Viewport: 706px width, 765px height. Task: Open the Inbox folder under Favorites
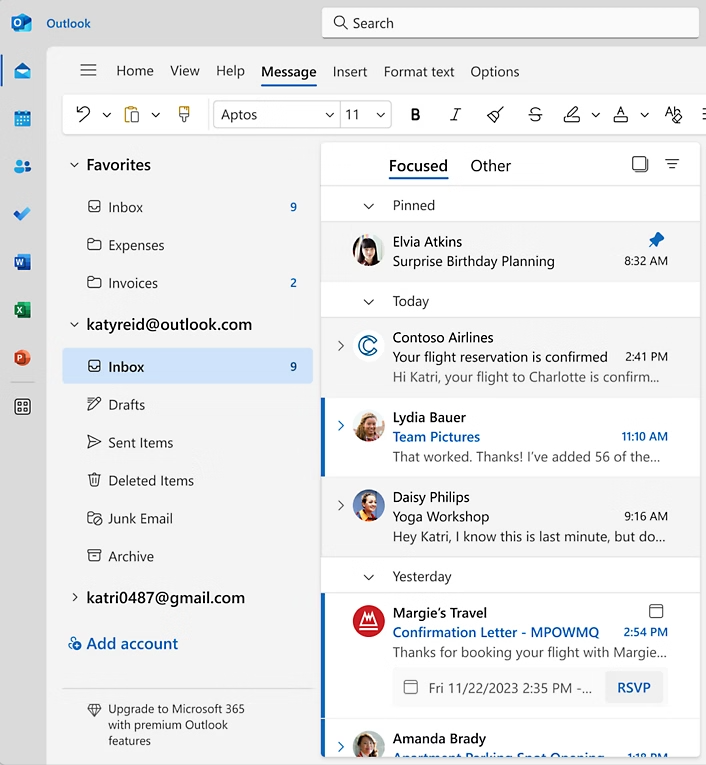(x=187, y=207)
